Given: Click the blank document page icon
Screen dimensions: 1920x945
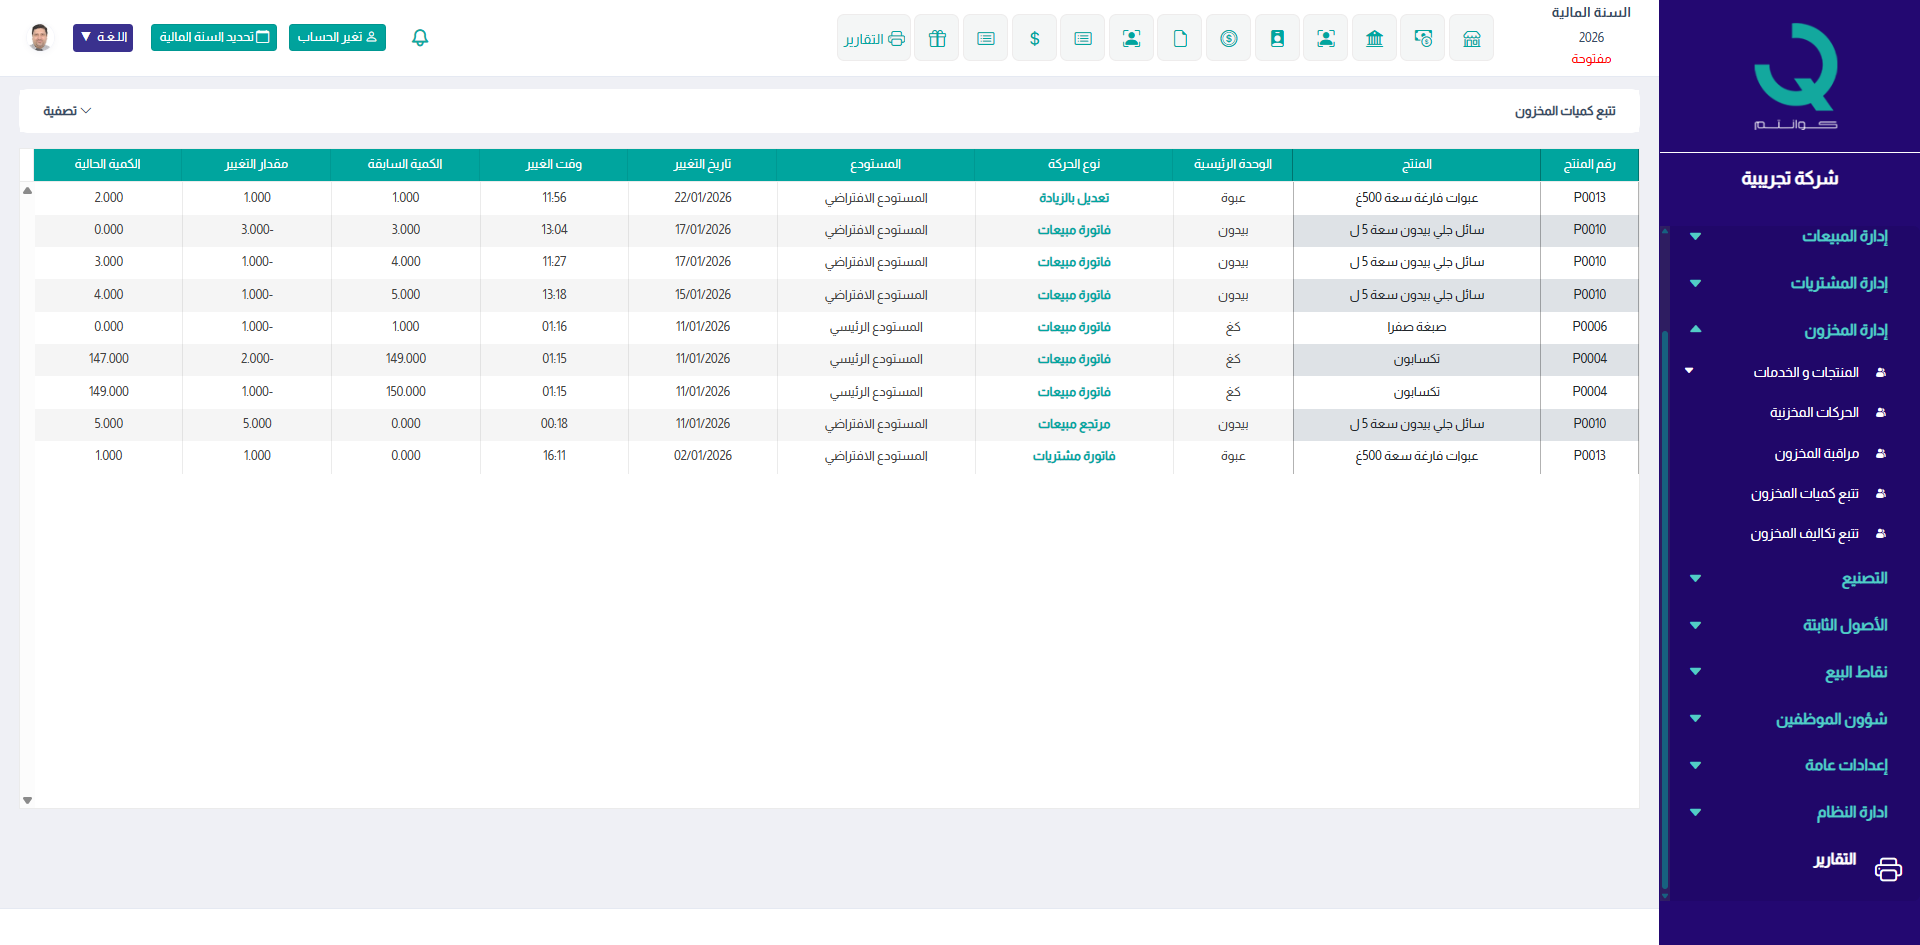Looking at the screenshot, I should click(1180, 39).
